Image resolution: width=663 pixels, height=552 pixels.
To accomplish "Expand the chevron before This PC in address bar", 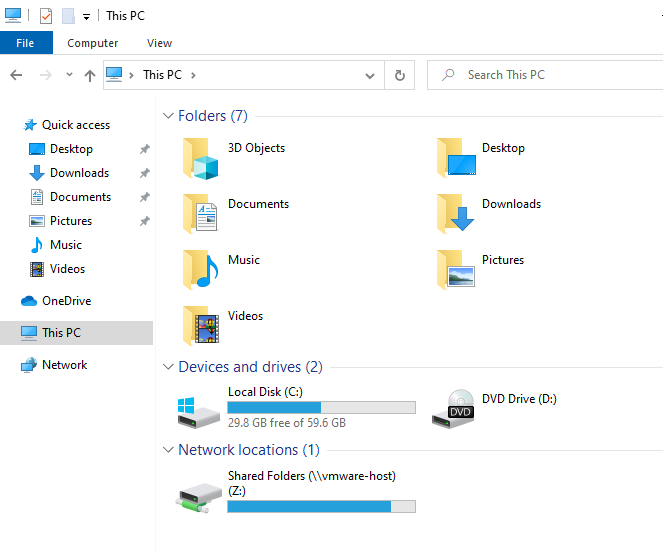I will [132, 75].
